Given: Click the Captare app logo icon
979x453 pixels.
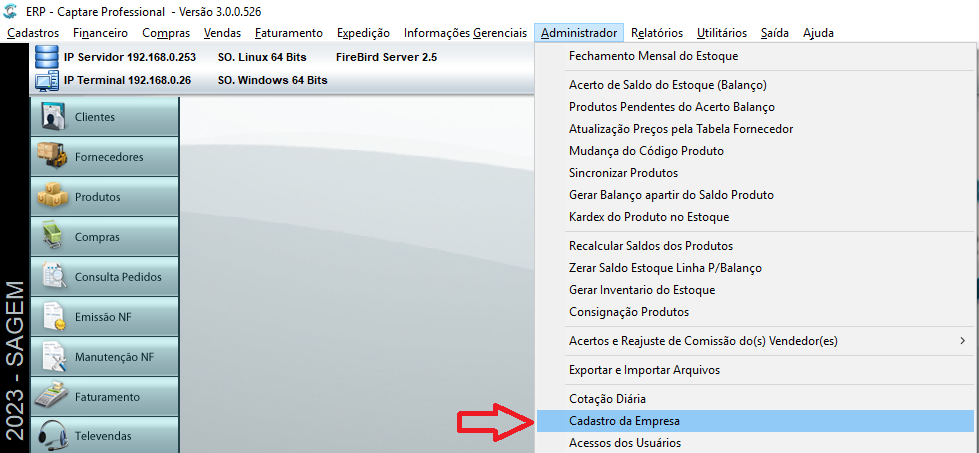Looking at the screenshot, I should pos(9,12).
